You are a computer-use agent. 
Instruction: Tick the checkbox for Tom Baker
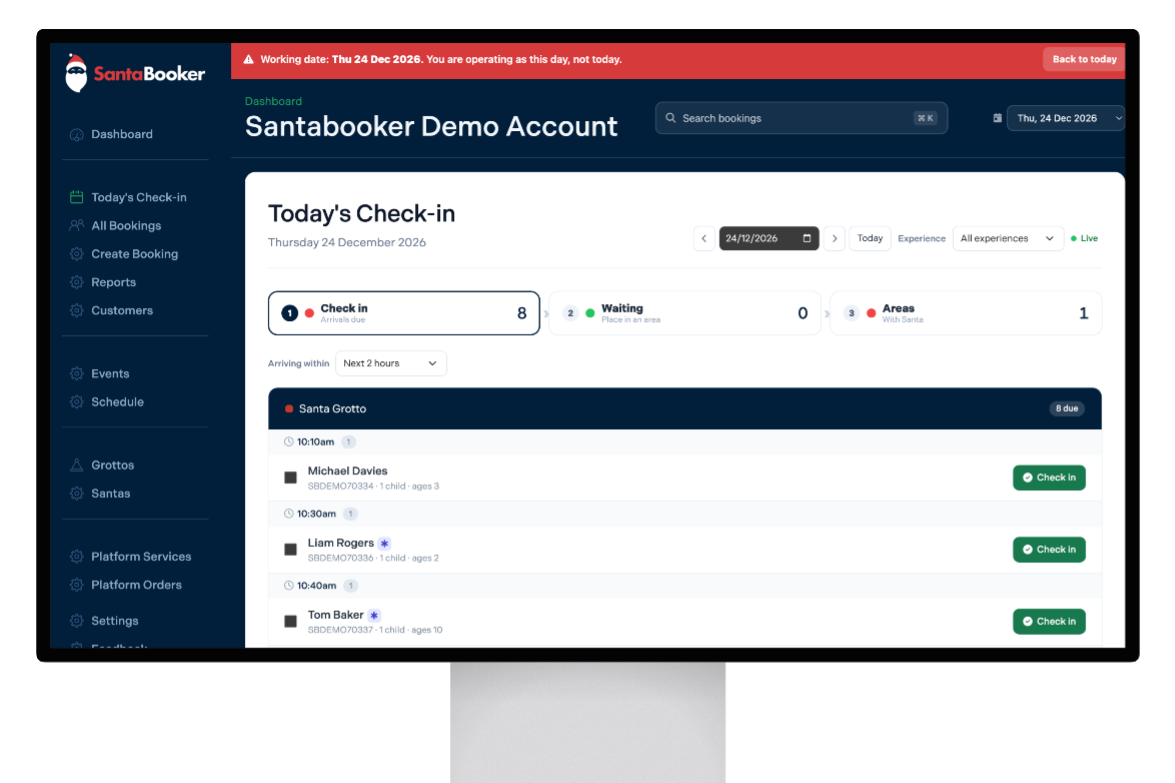point(291,622)
